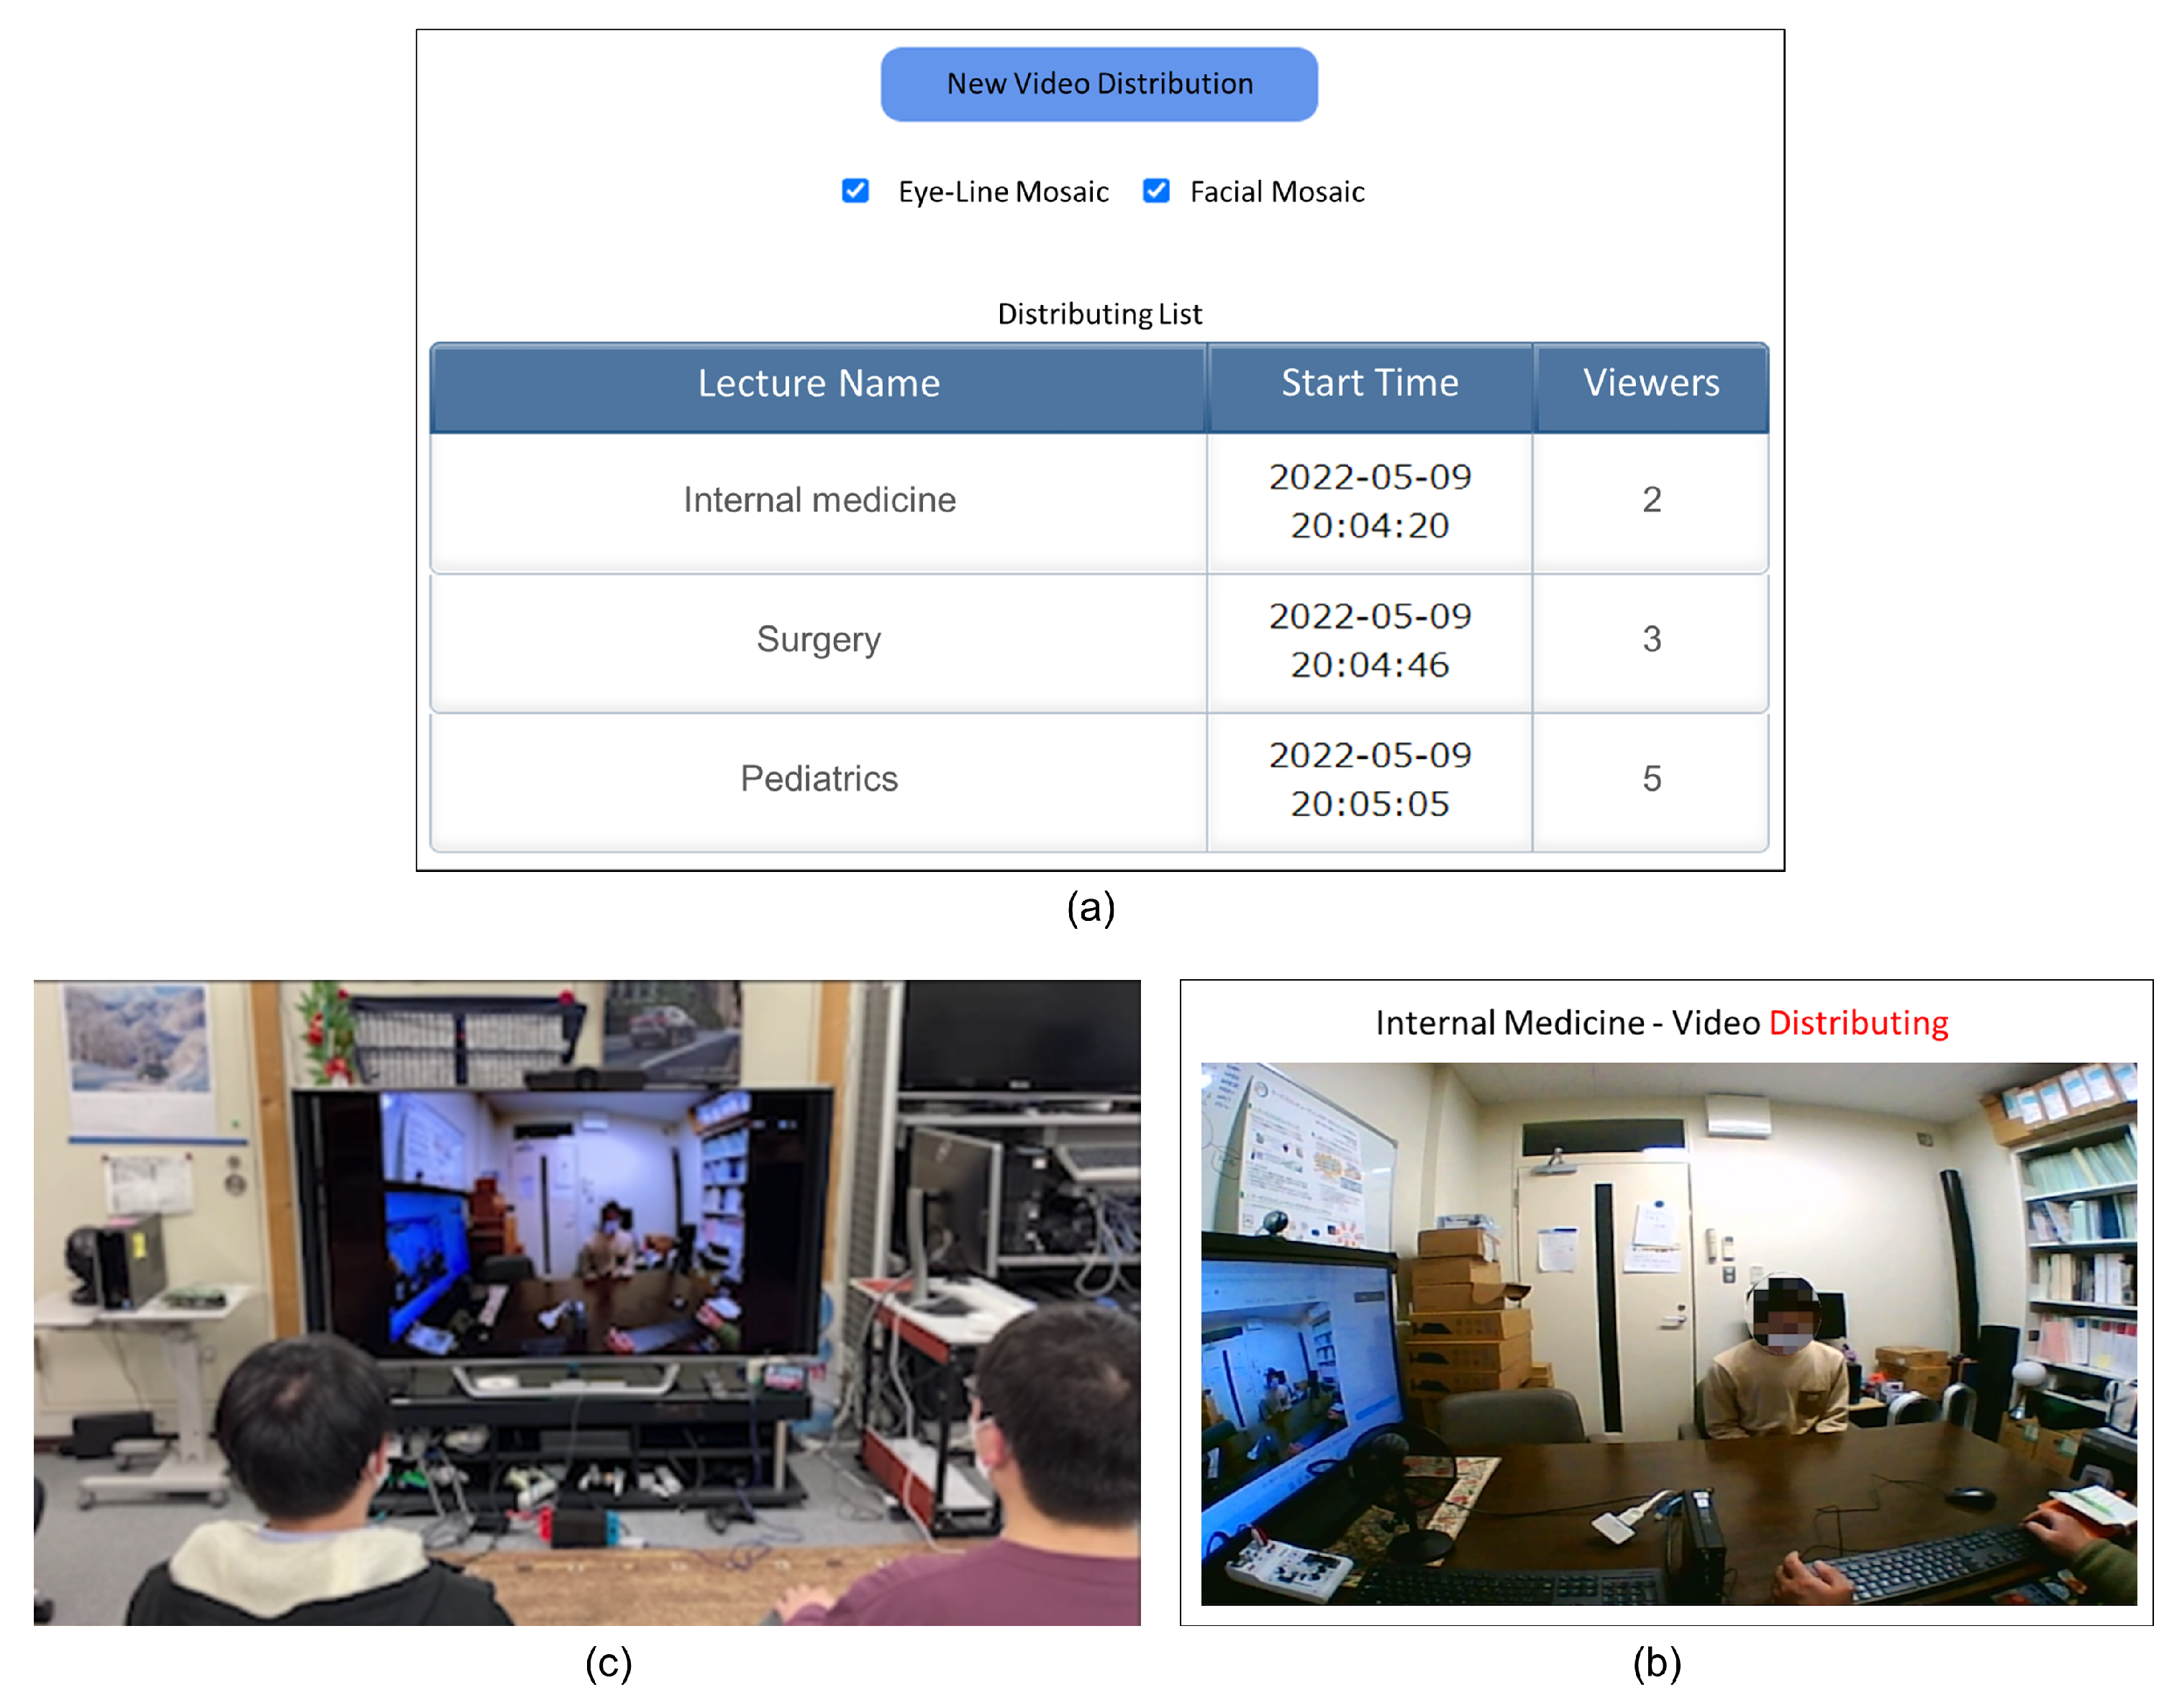Select the Start Time column header
Viewport: 2182px width, 1708px height.
click(1369, 384)
